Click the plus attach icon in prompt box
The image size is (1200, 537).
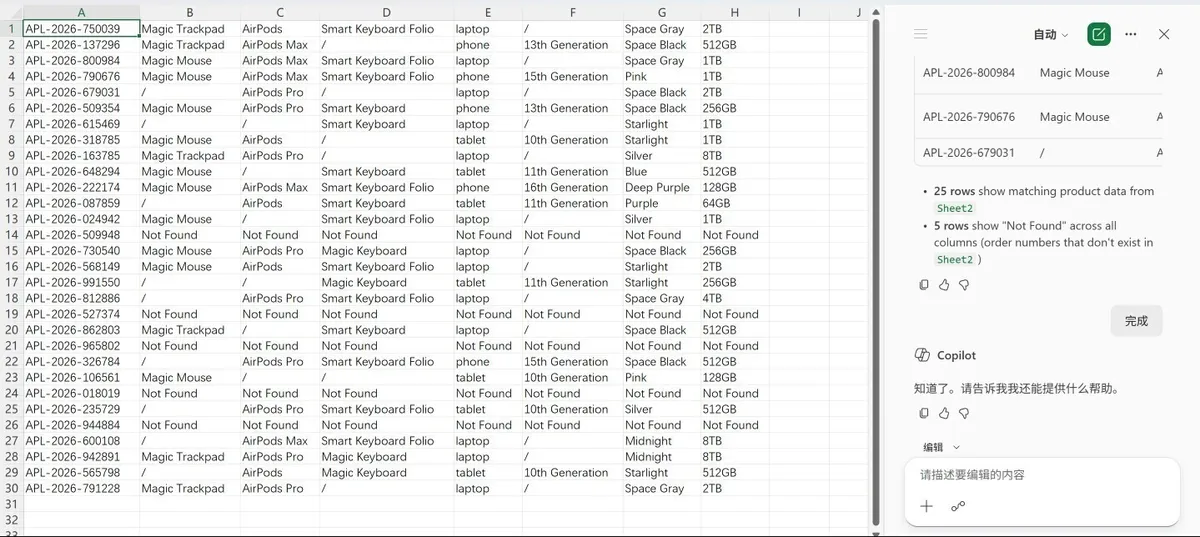click(926, 506)
